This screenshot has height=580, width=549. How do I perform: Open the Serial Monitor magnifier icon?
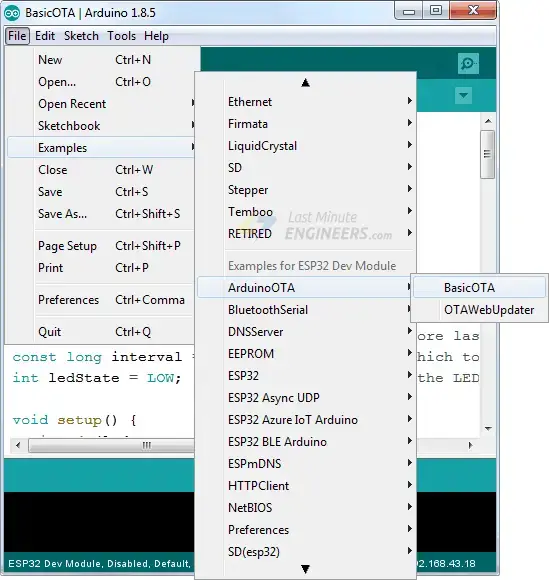point(468,64)
